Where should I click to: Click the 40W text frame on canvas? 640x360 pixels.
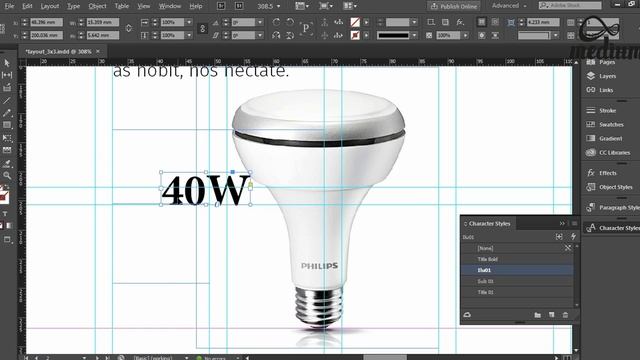point(205,189)
